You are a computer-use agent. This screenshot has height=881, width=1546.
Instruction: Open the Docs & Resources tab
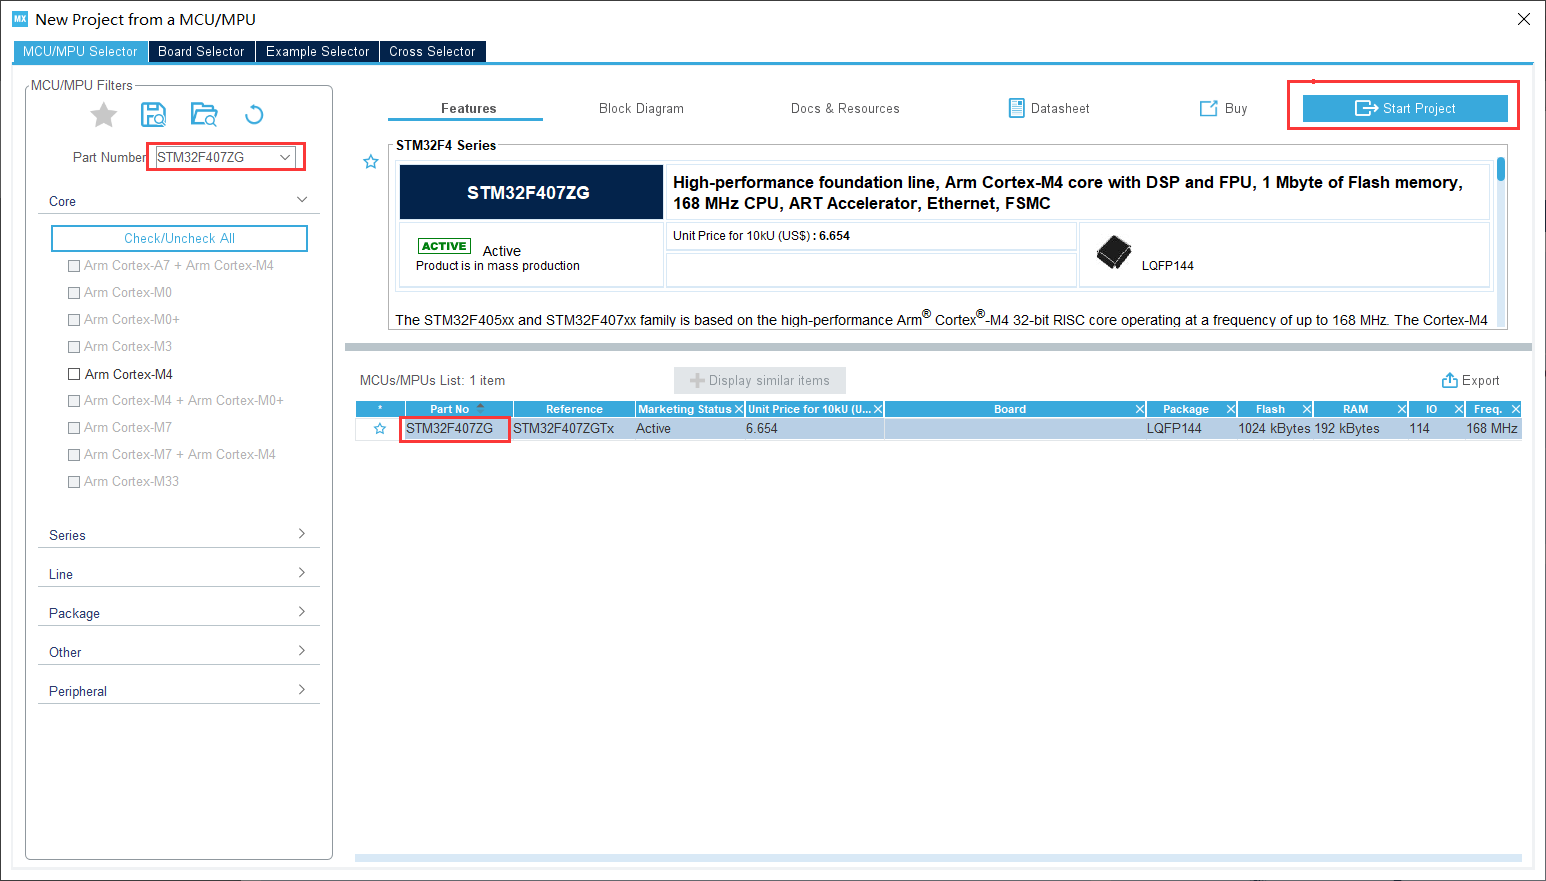tap(845, 108)
